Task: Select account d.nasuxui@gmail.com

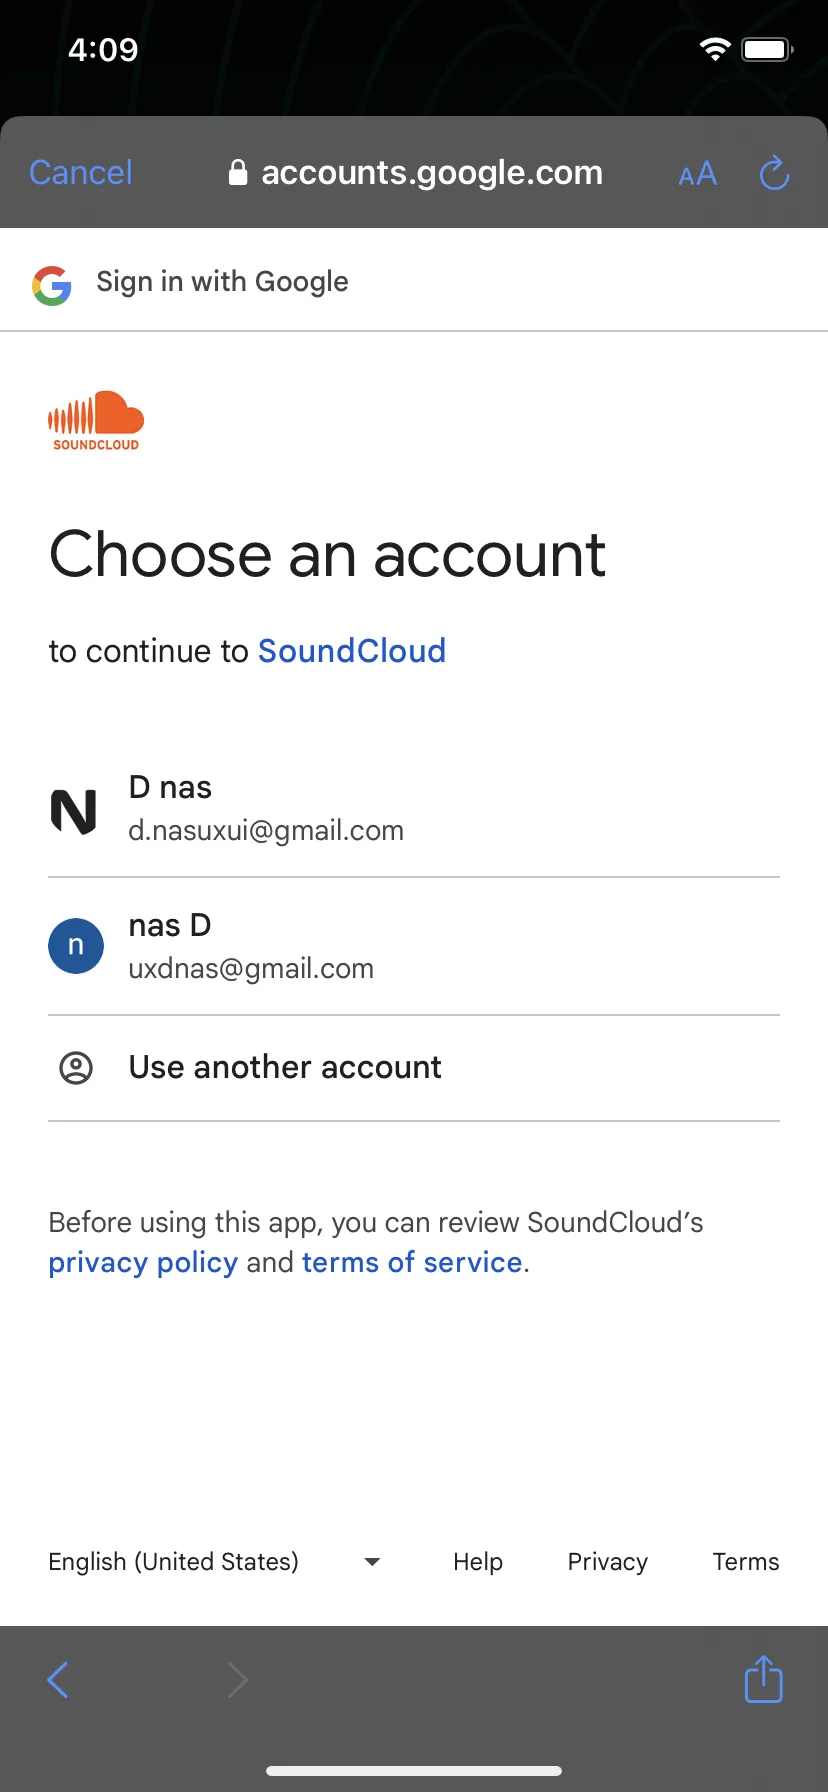Action: (414, 809)
